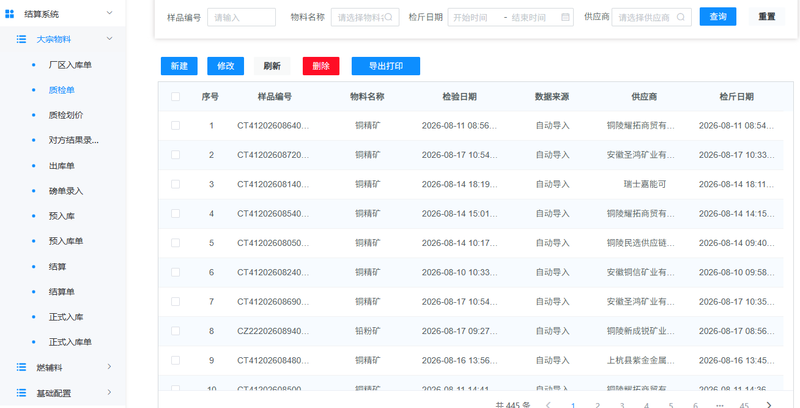Expand the 基础配置 submenu chevron
The image size is (800, 408).
(x=109, y=392)
